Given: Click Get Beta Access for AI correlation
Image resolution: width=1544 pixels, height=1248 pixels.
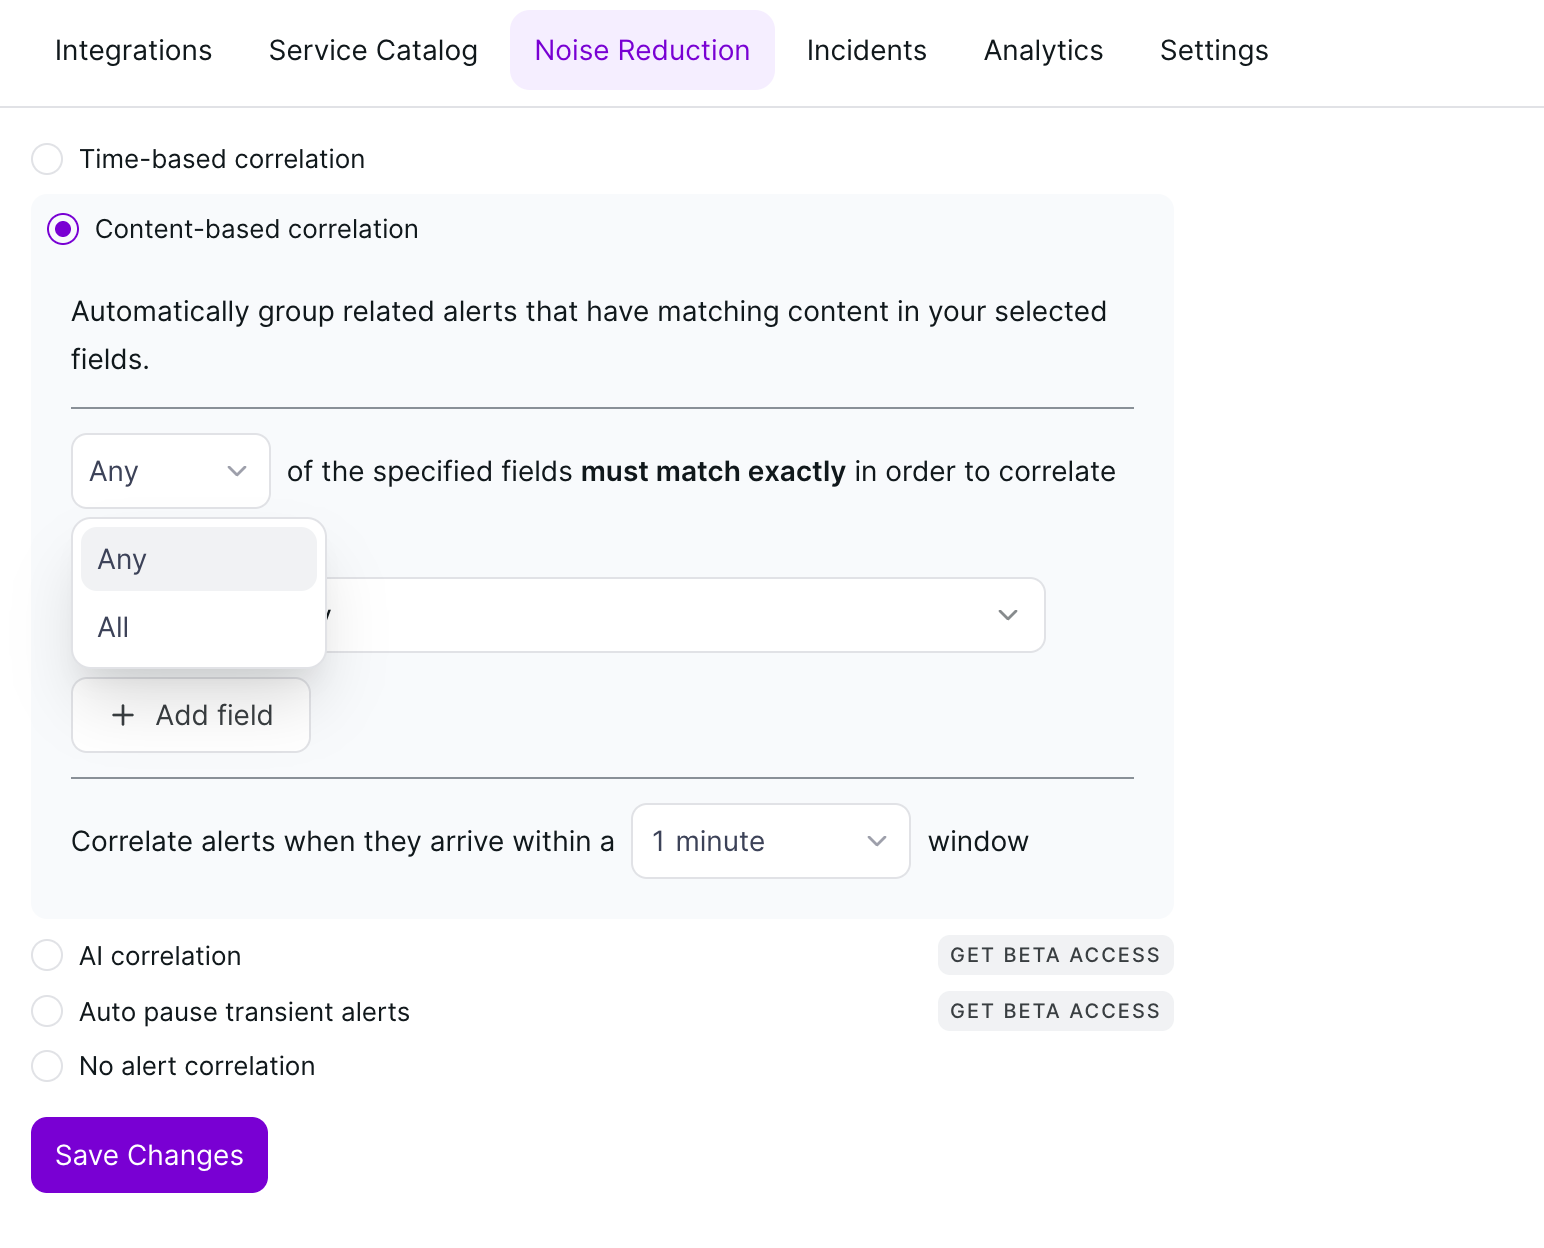Looking at the screenshot, I should [1055, 955].
